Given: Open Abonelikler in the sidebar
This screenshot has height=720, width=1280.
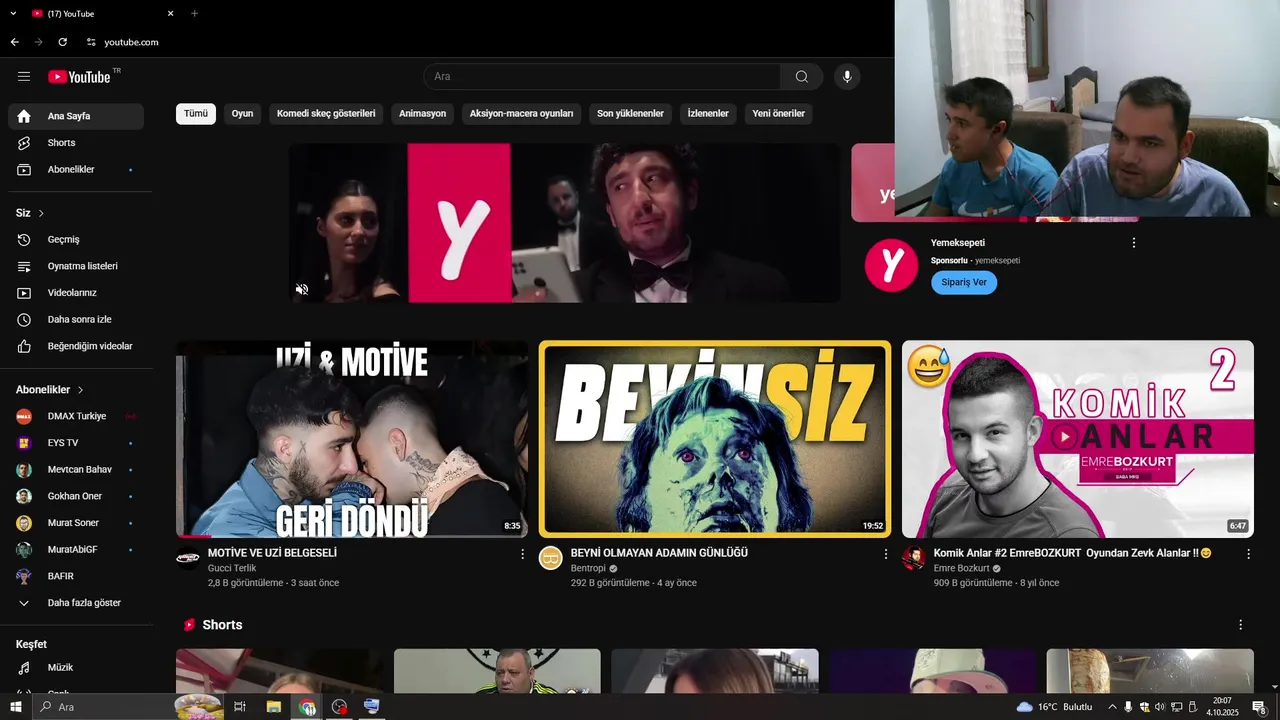Looking at the screenshot, I should point(76,170).
